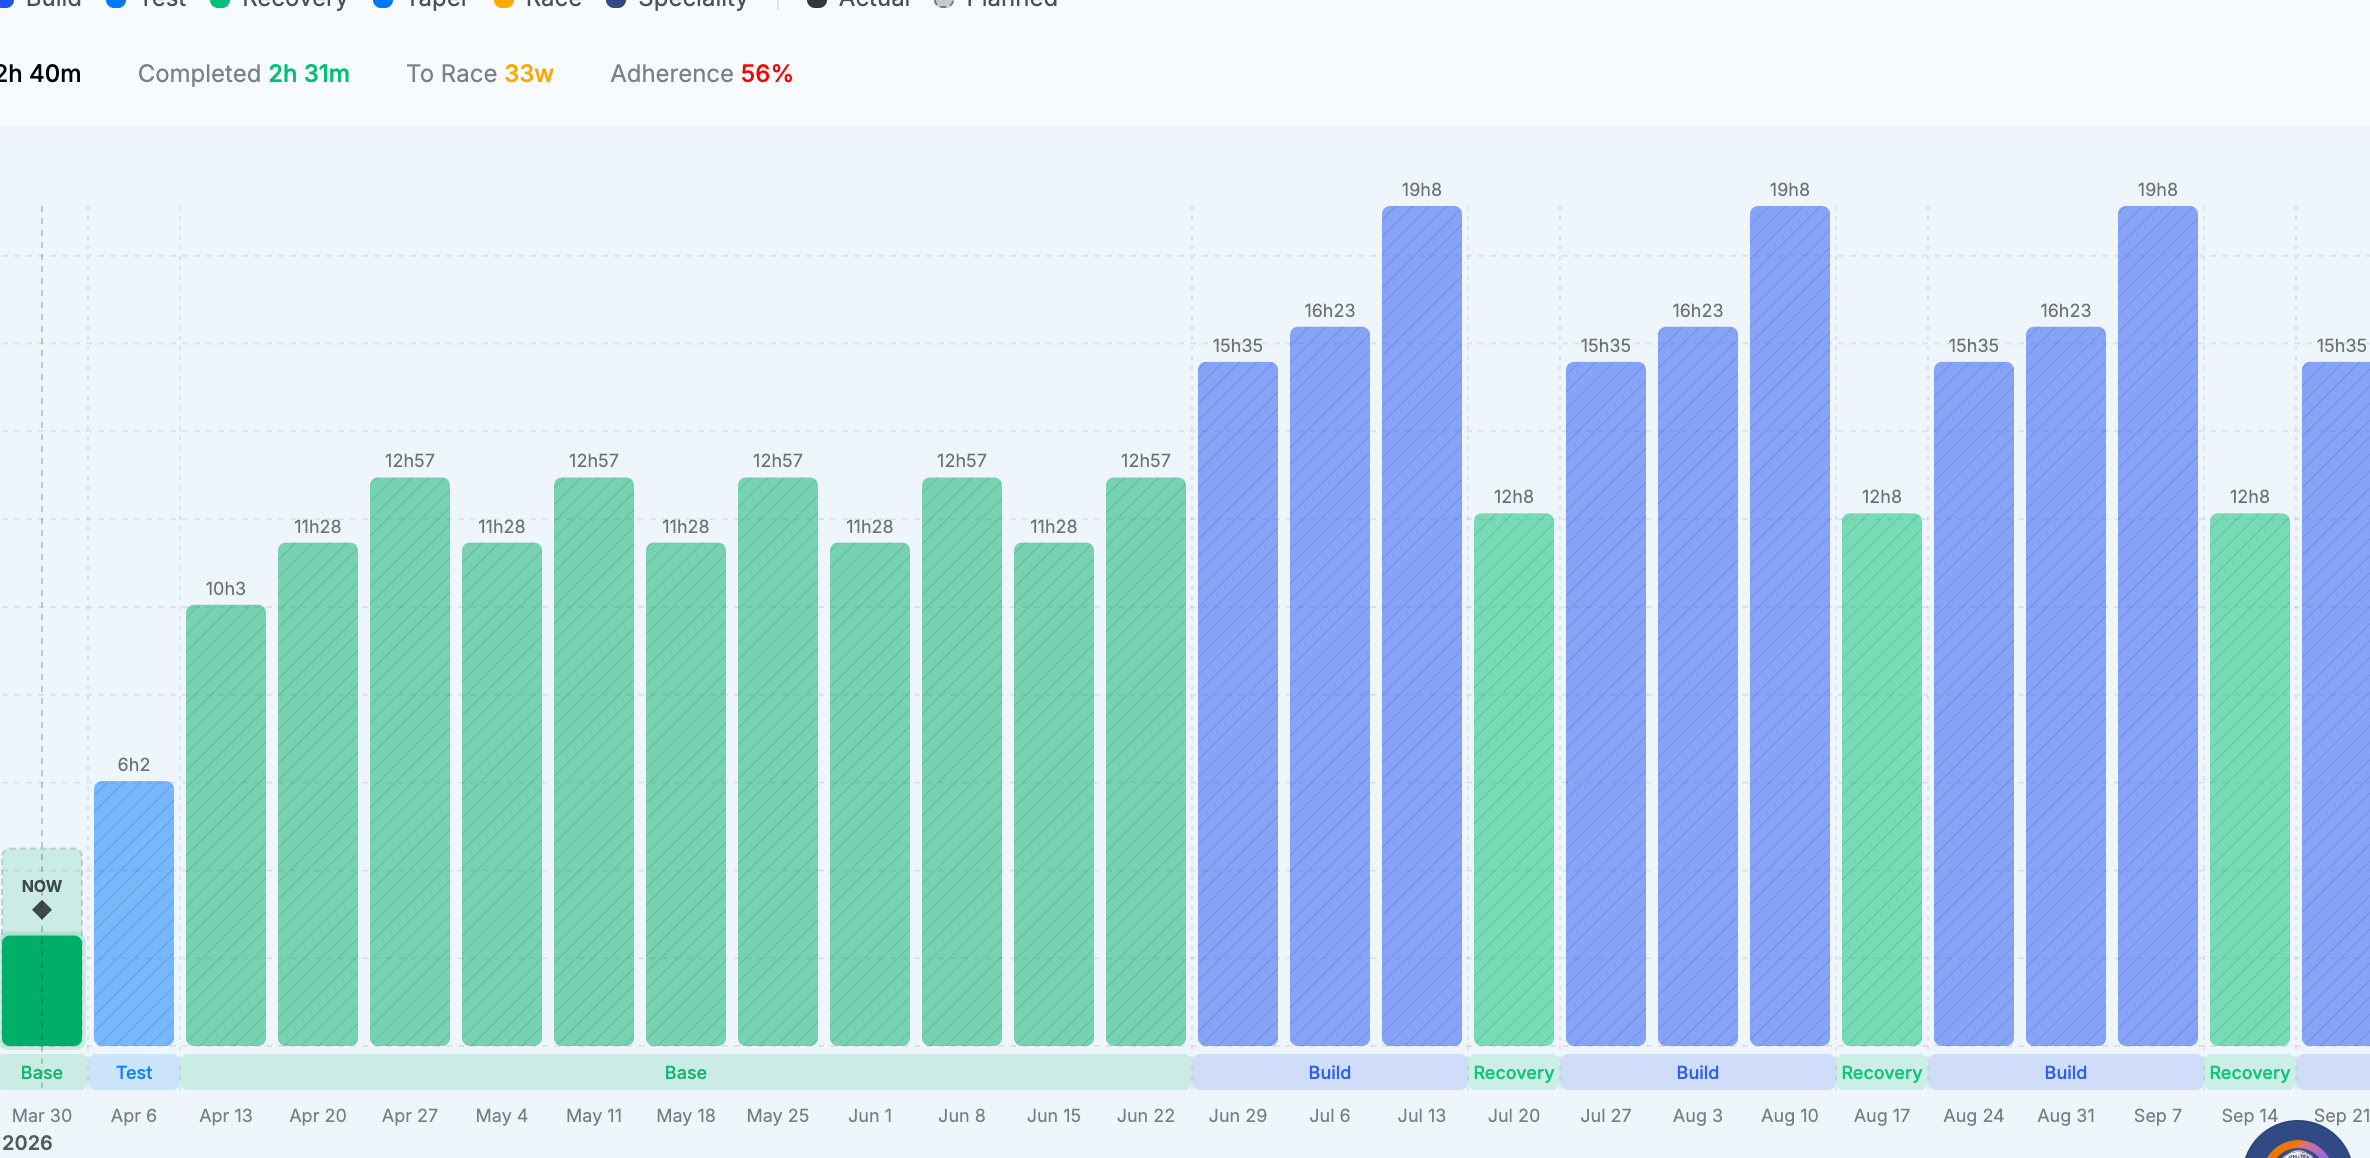Screen dimensions: 2370x1158
Task: Select the long Base phase band
Action: (686, 1072)
